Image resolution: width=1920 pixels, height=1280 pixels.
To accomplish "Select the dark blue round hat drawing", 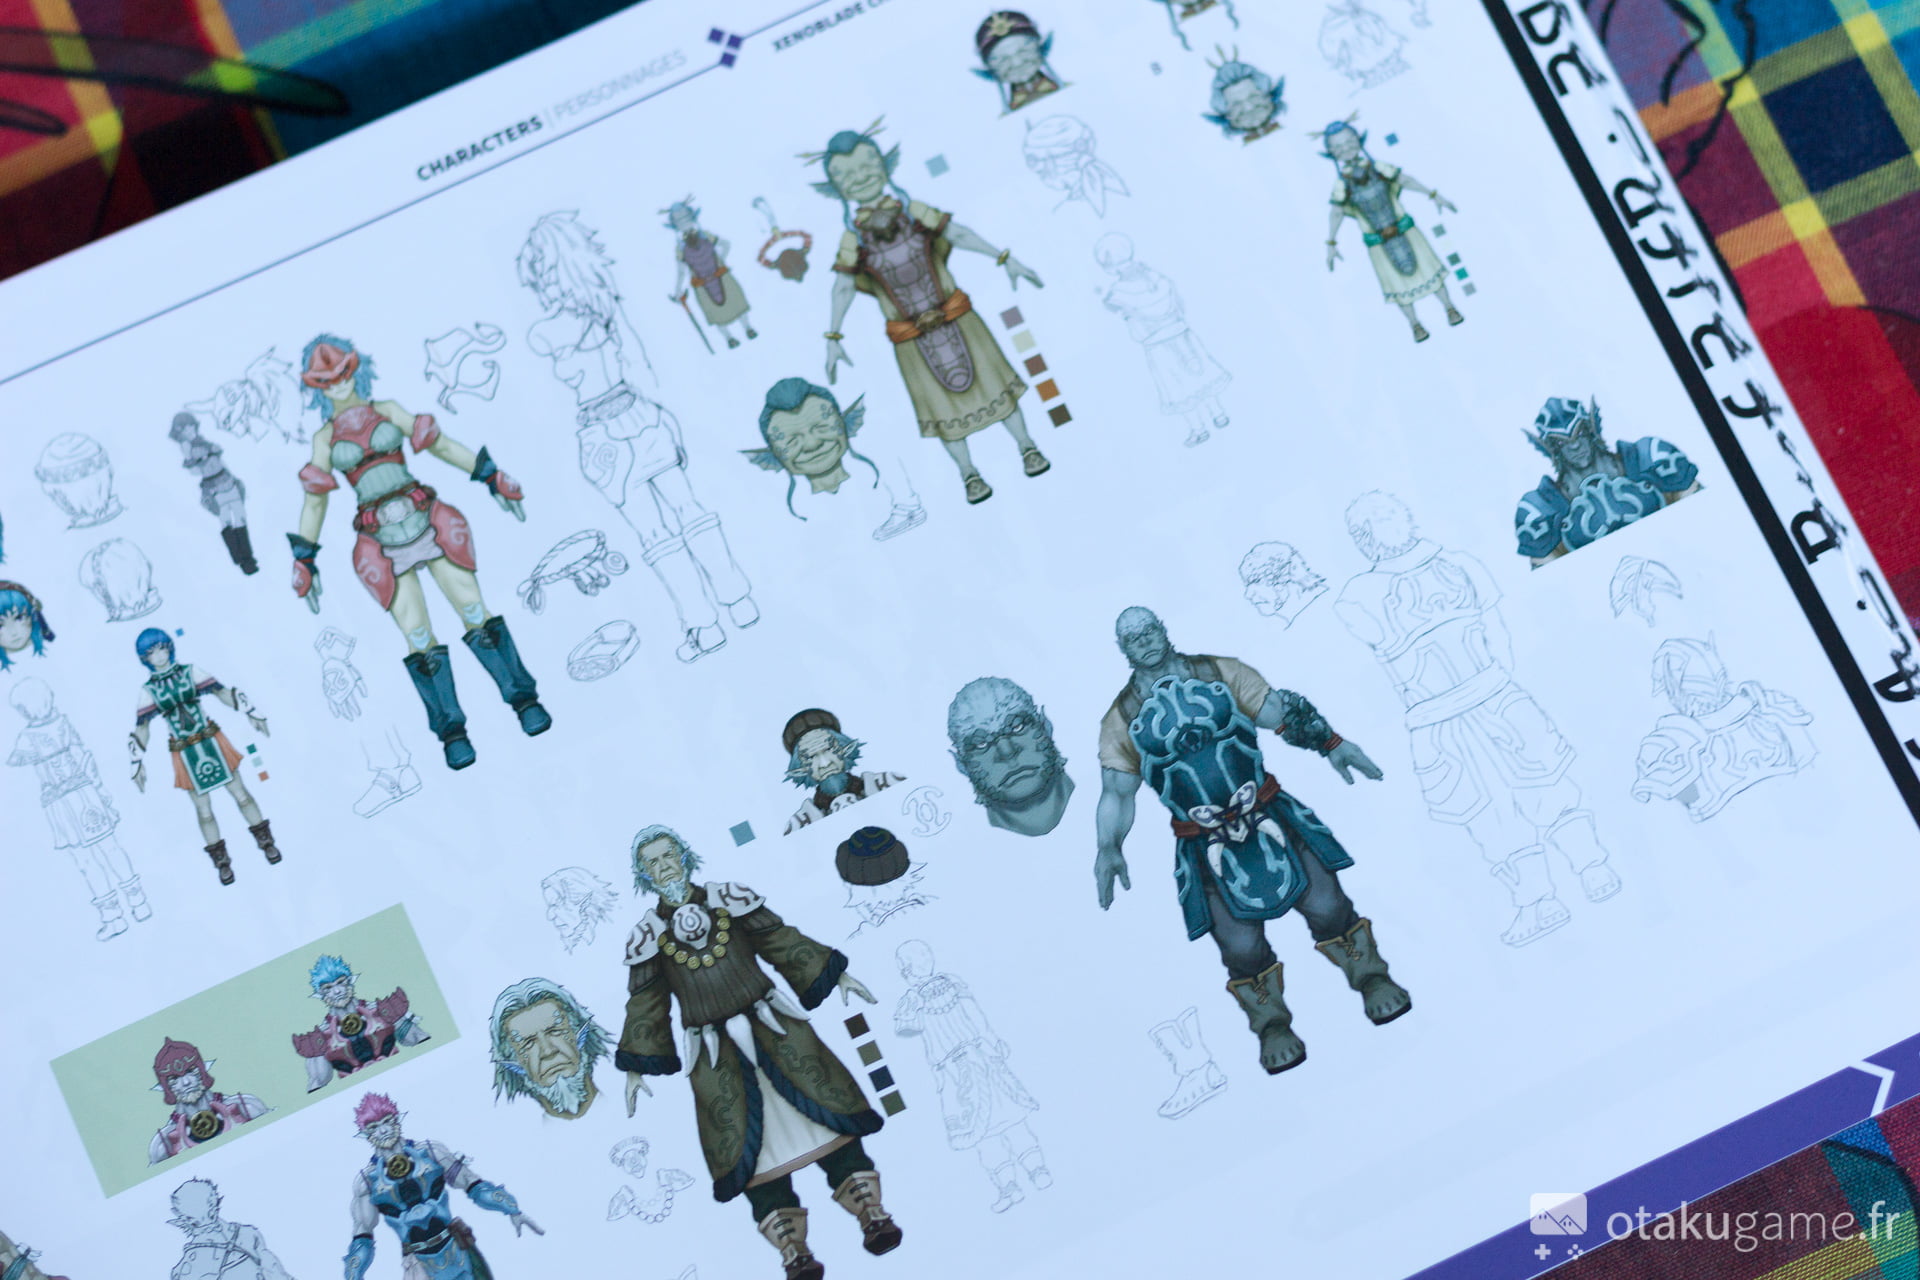I will pyautogui.click(x=871, y=857).
